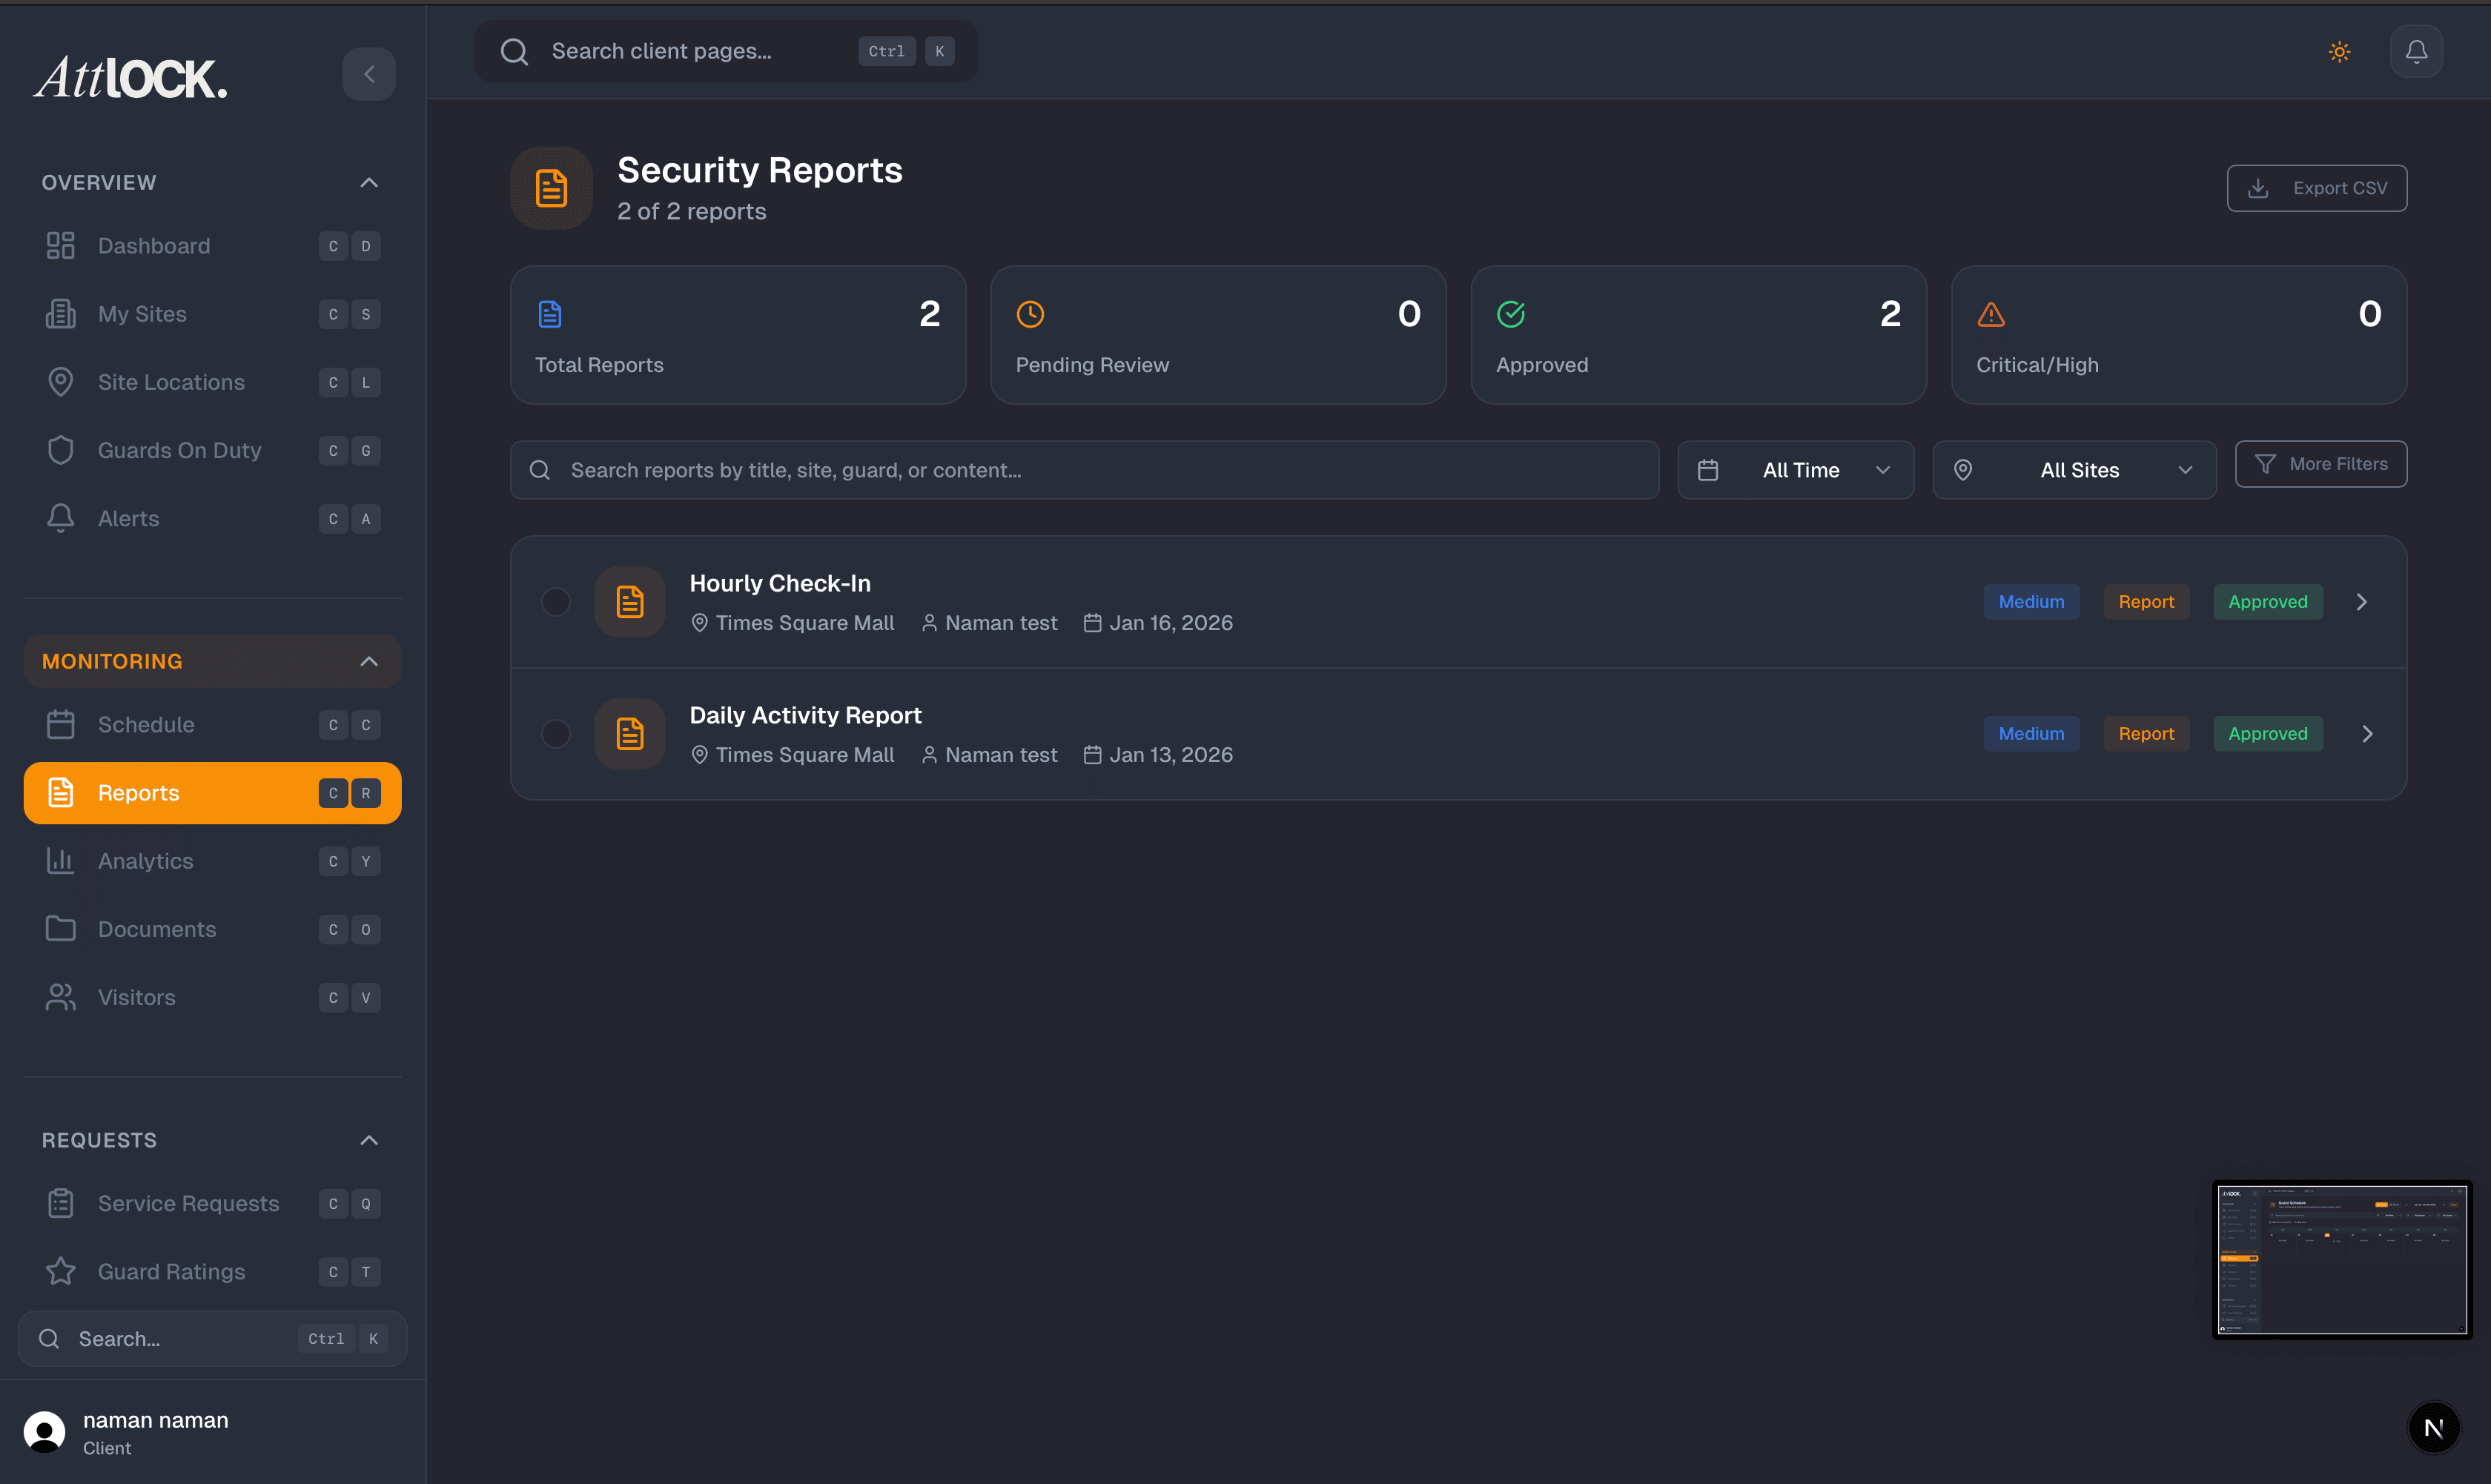Select the Hourly Check-In report checkbox
The image size is (2491, 1484).
coord(556,602)
